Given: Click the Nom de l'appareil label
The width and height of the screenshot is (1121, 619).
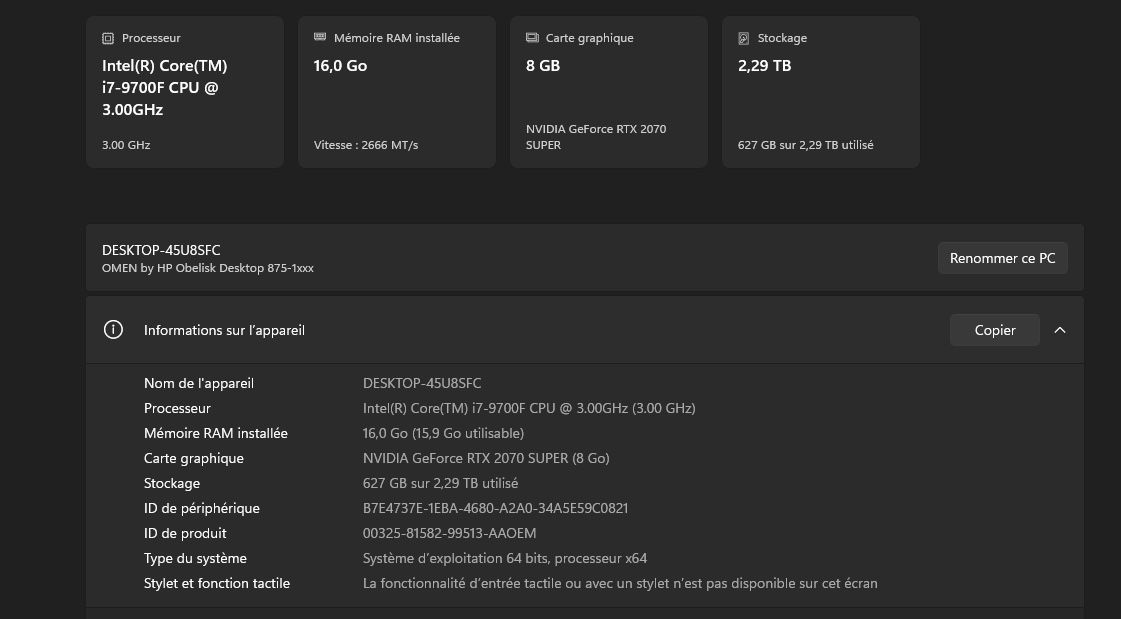Looking at the screenshot, I should [x=199, y=383].
